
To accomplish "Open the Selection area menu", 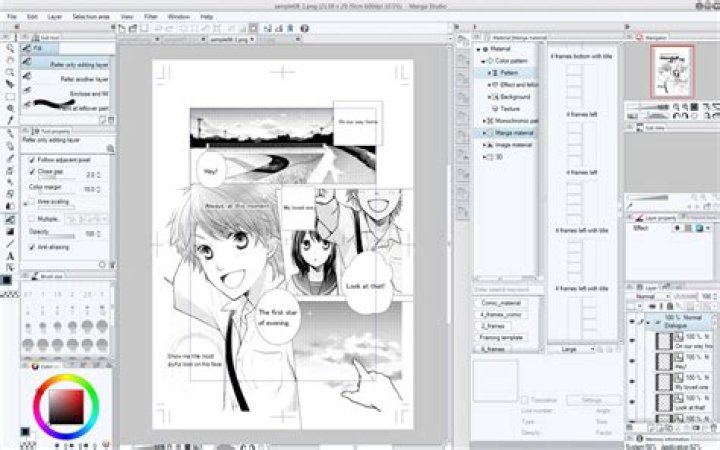I will coord(91,17).
